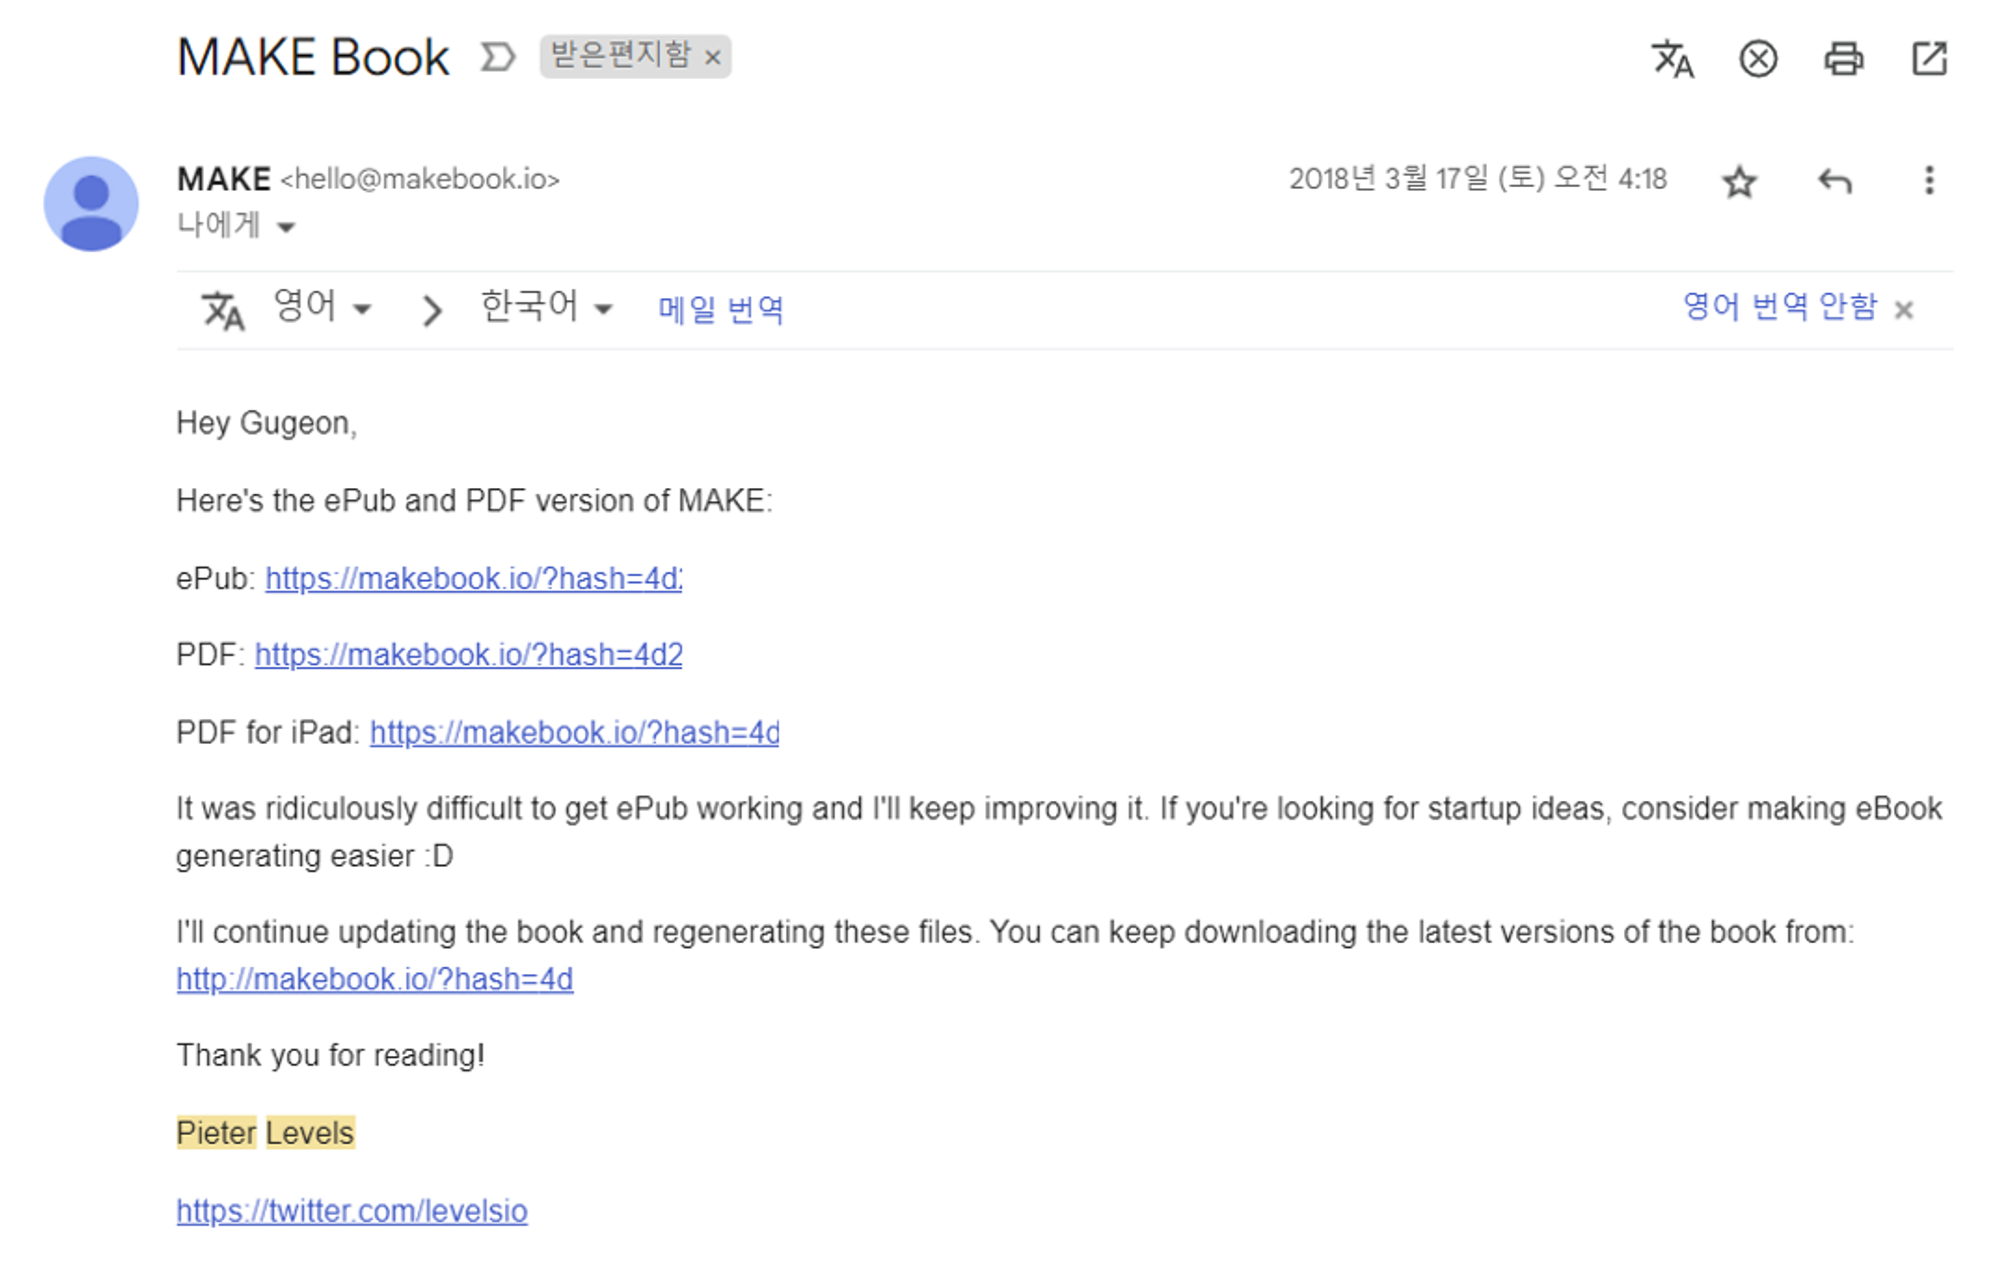Click the 메일 번역 translate link

pyautogui.click(x=720, y=309)
